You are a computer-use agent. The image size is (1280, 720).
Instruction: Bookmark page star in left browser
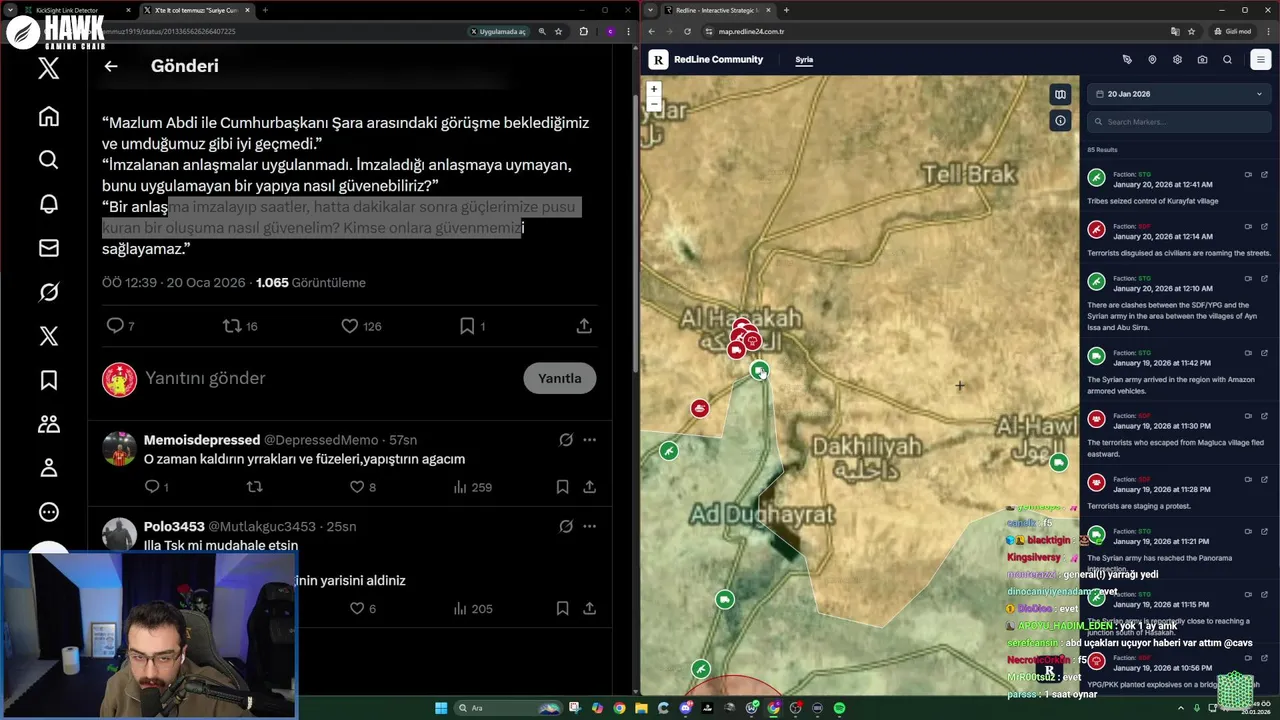coord(558,31)
